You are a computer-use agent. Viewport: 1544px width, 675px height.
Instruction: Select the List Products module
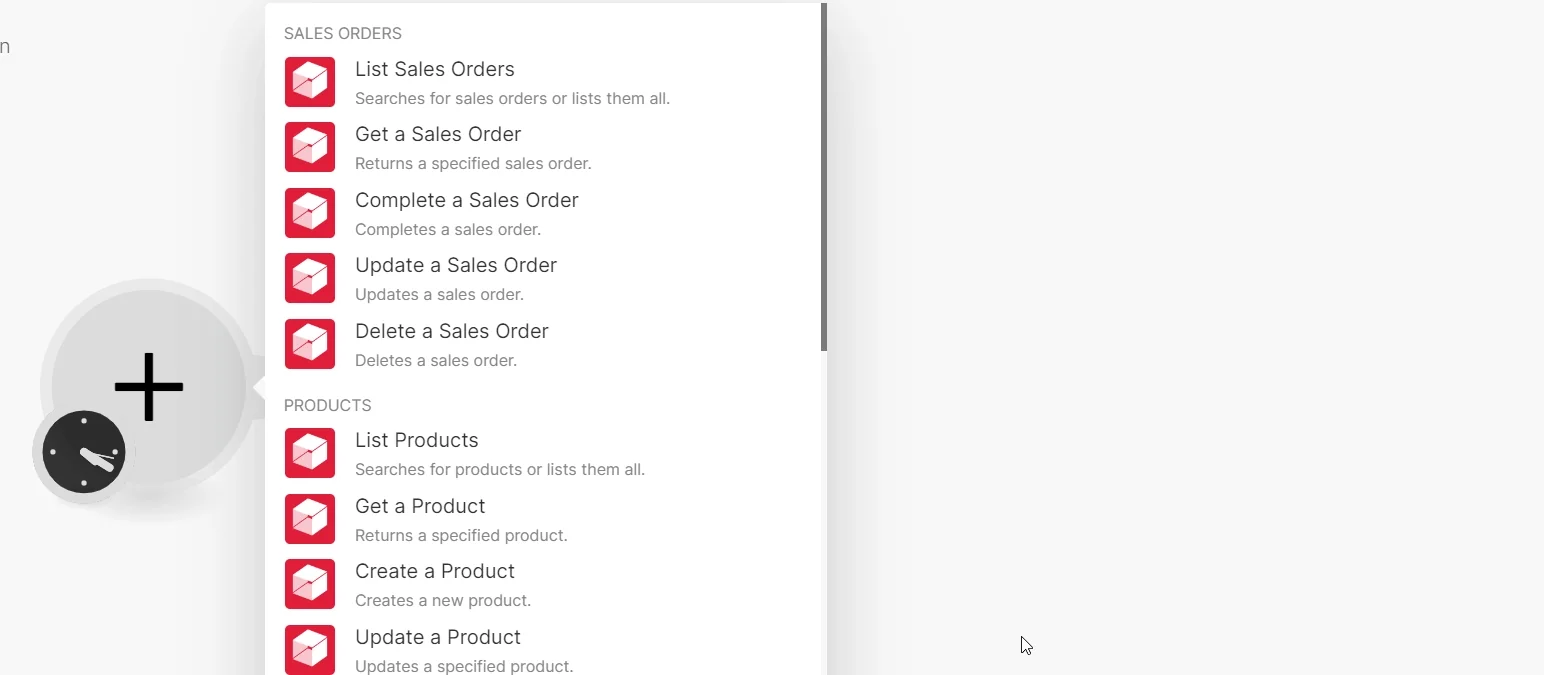coord(543,453)
